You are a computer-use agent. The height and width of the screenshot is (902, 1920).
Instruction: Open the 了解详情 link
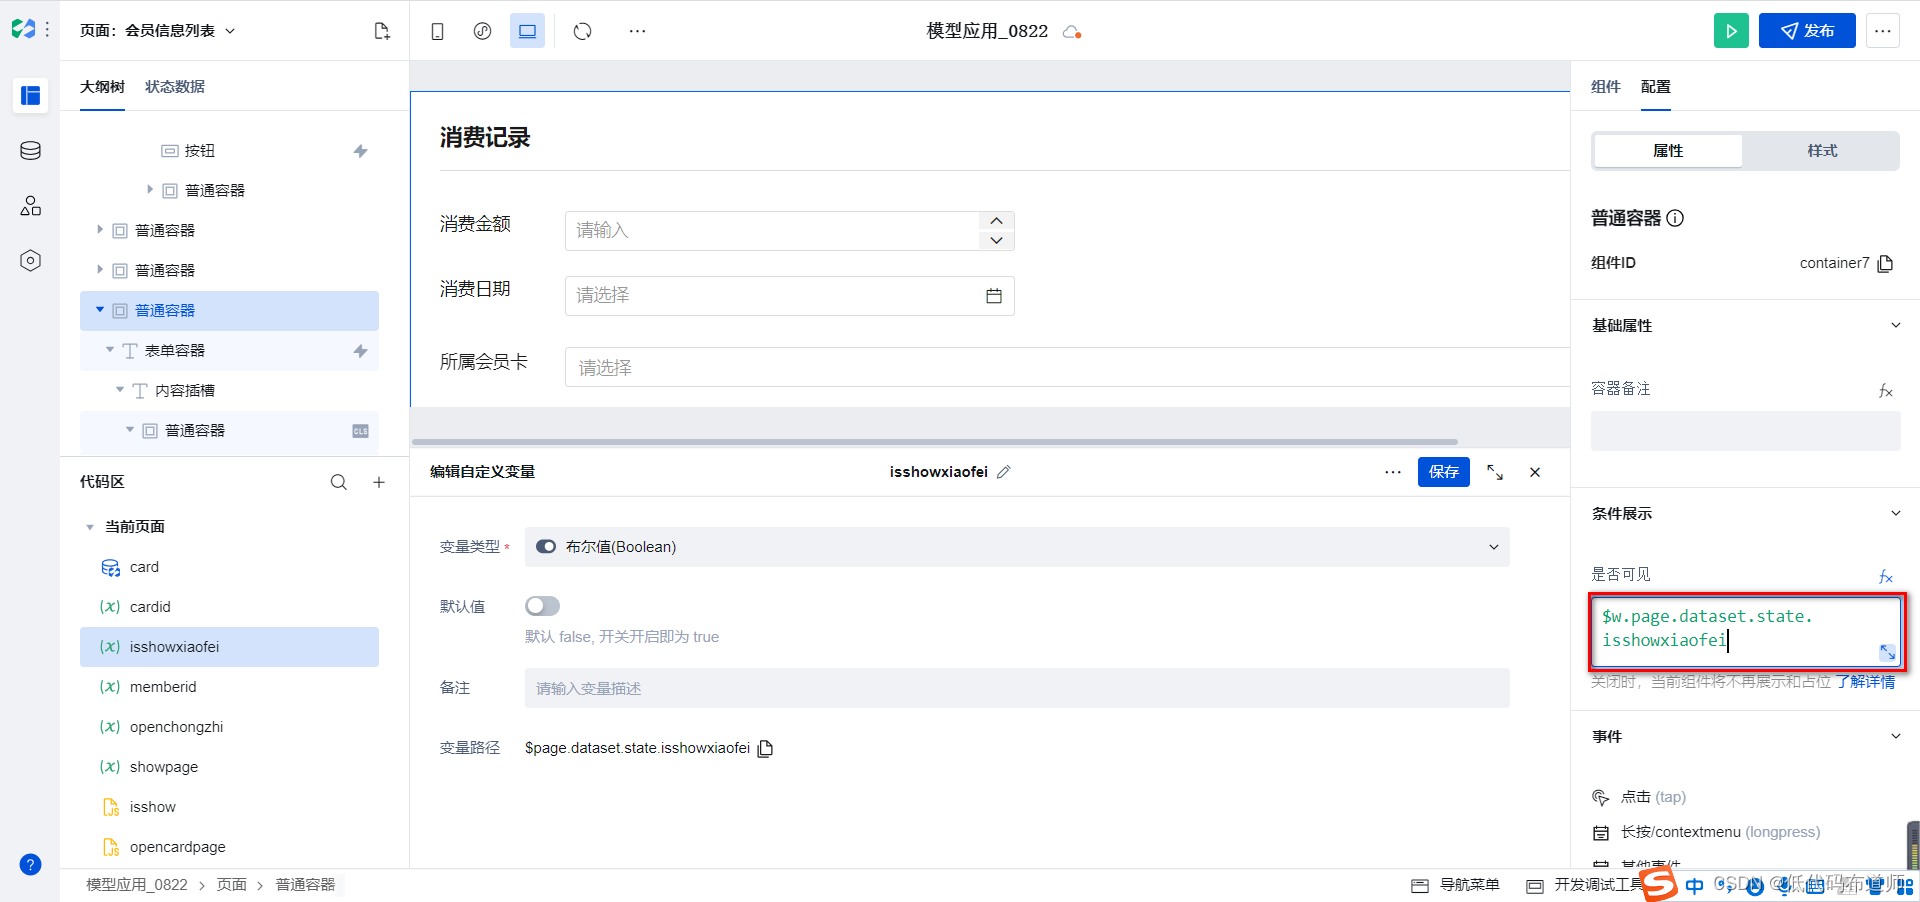[1865, 682]
